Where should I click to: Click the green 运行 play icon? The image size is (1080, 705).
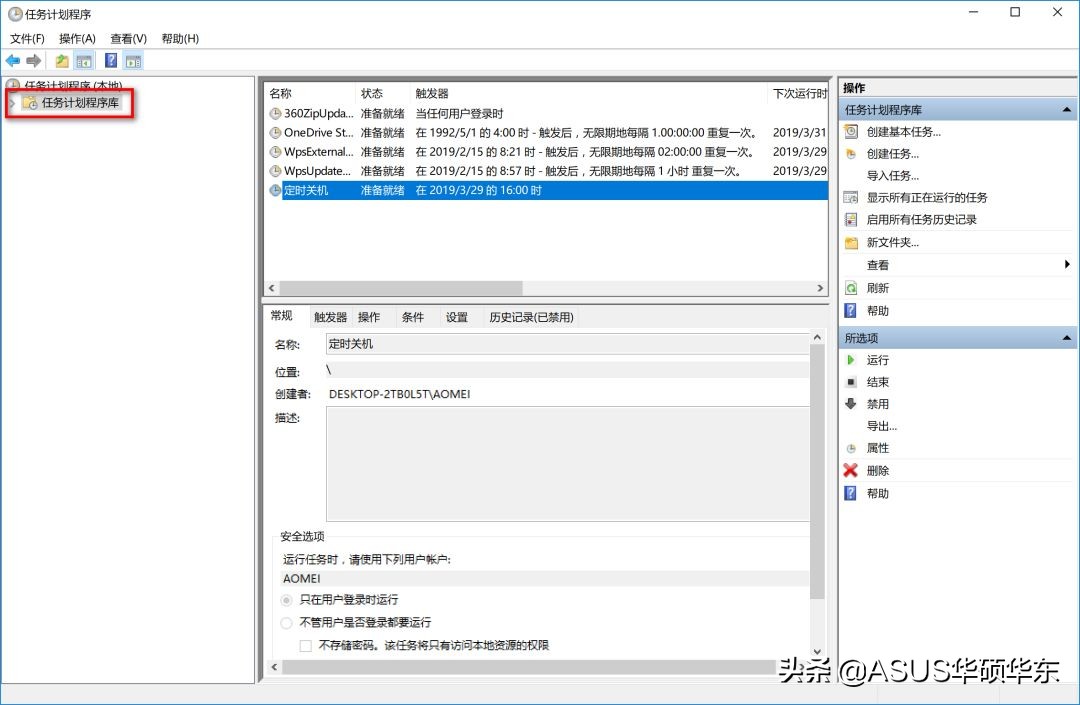[x=851, y=360]
